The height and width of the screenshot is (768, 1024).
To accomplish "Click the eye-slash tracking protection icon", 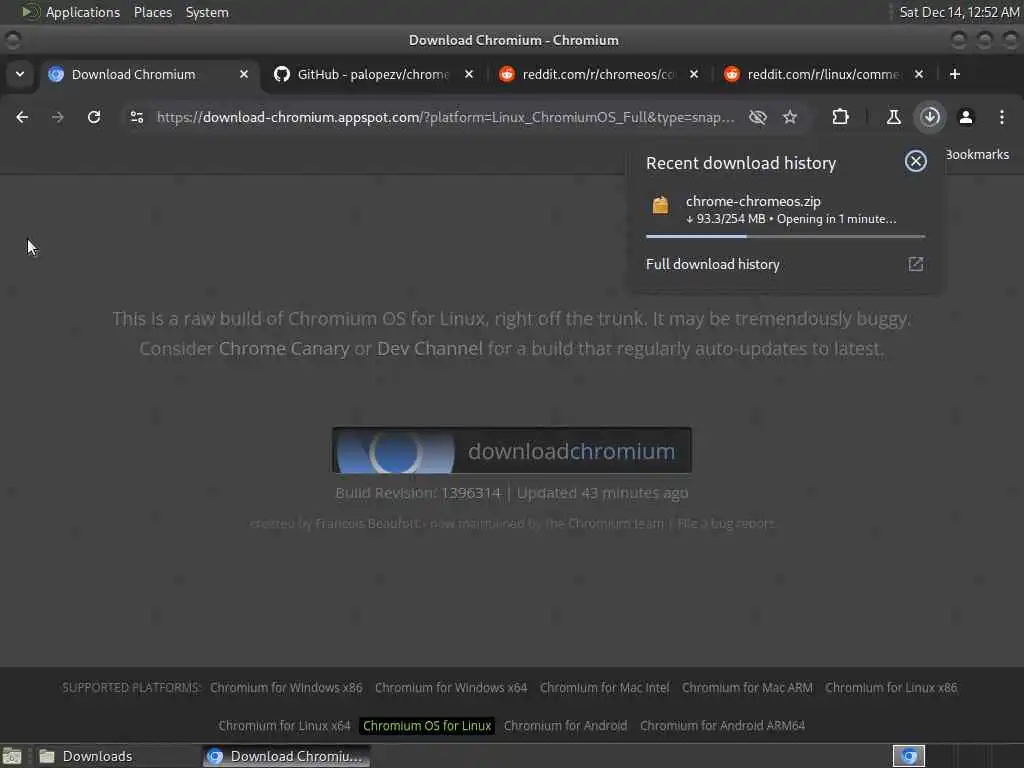I will point(758,117).
